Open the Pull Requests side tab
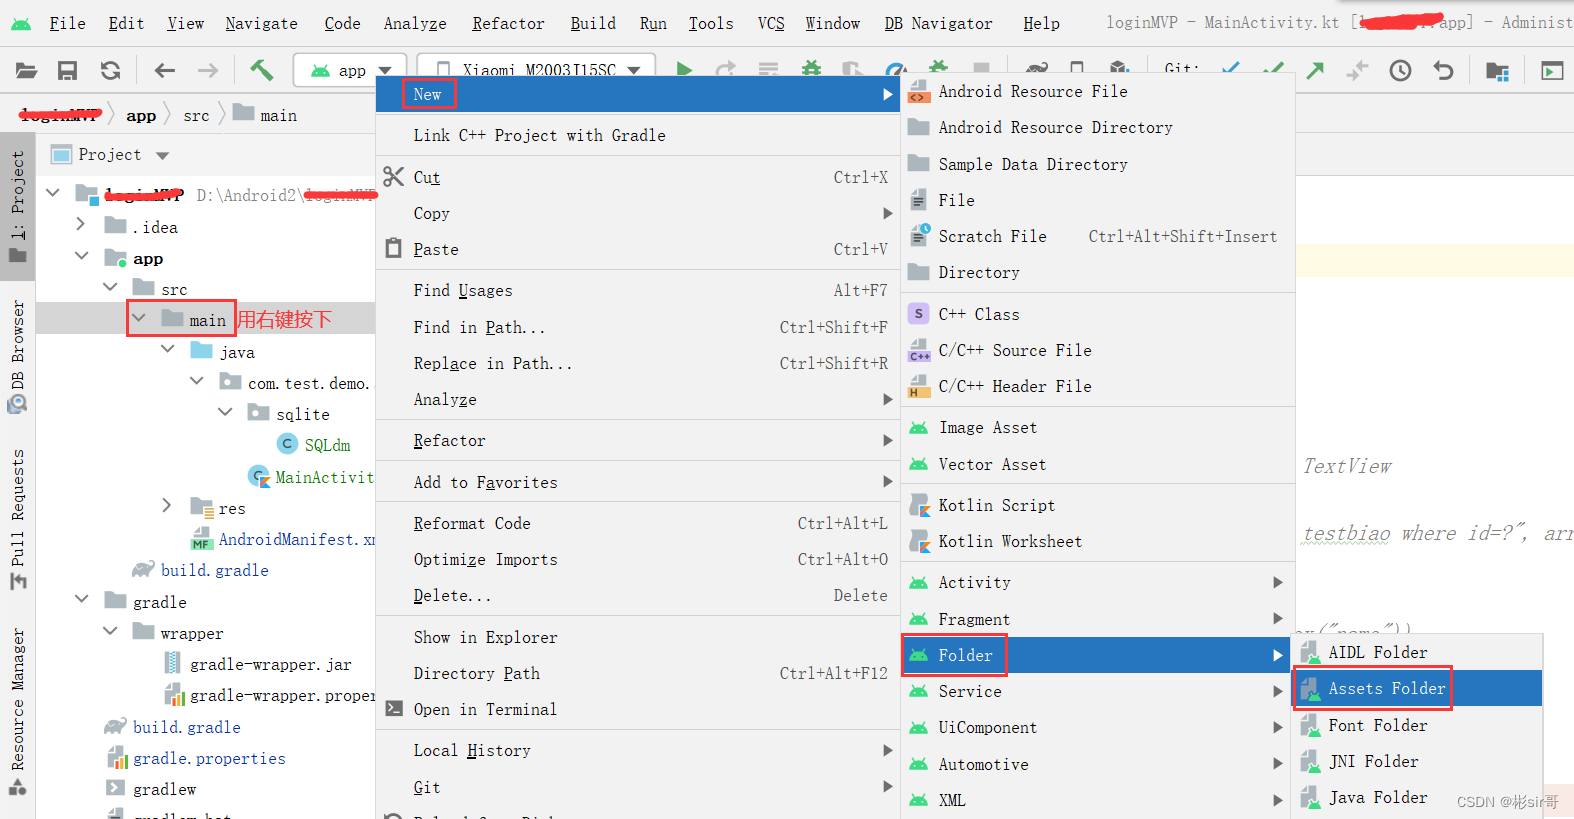This screenshot has width=1574, height=819. [17, 520]
